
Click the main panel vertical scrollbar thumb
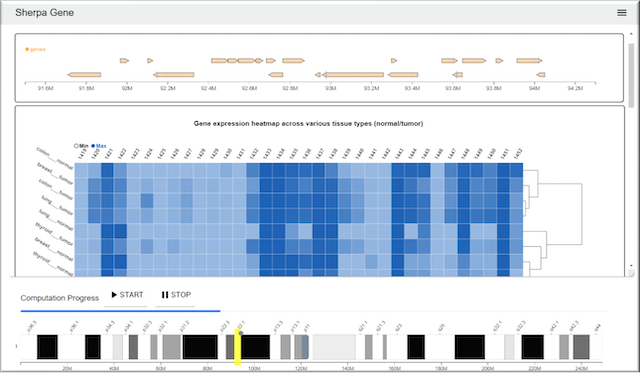click(631, 75)
